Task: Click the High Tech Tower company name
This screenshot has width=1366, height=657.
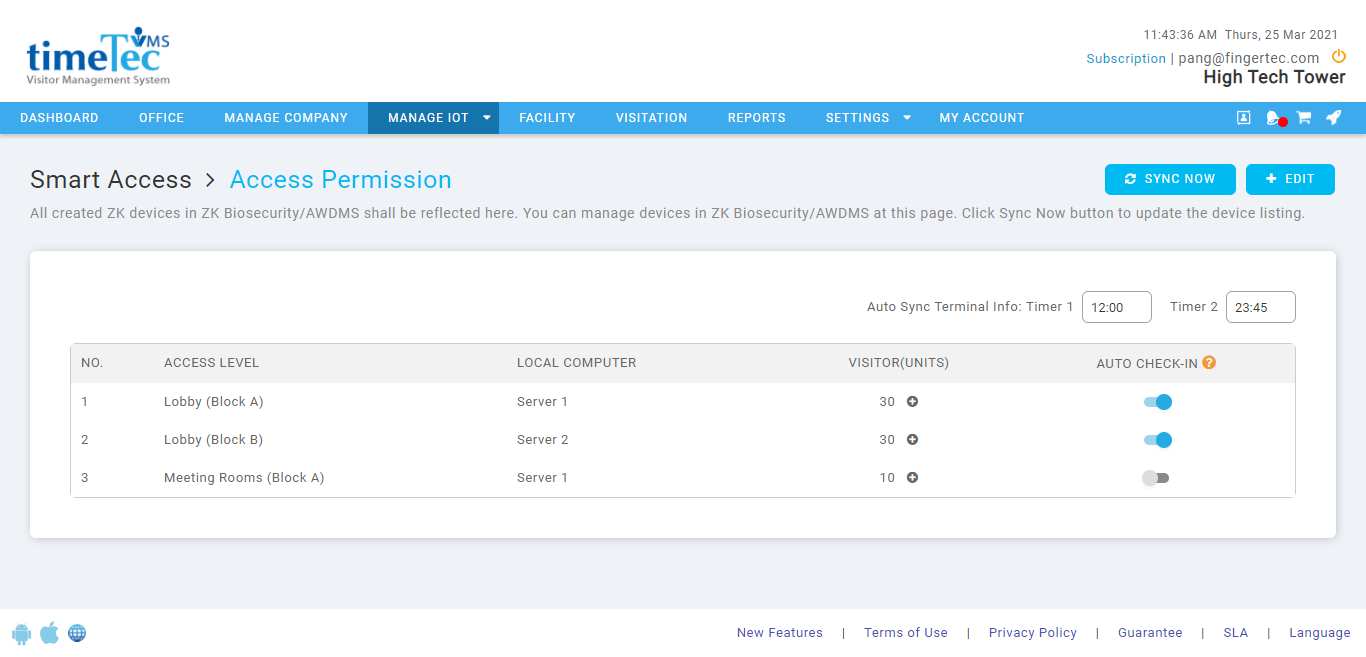Action: click(1275, 78)
